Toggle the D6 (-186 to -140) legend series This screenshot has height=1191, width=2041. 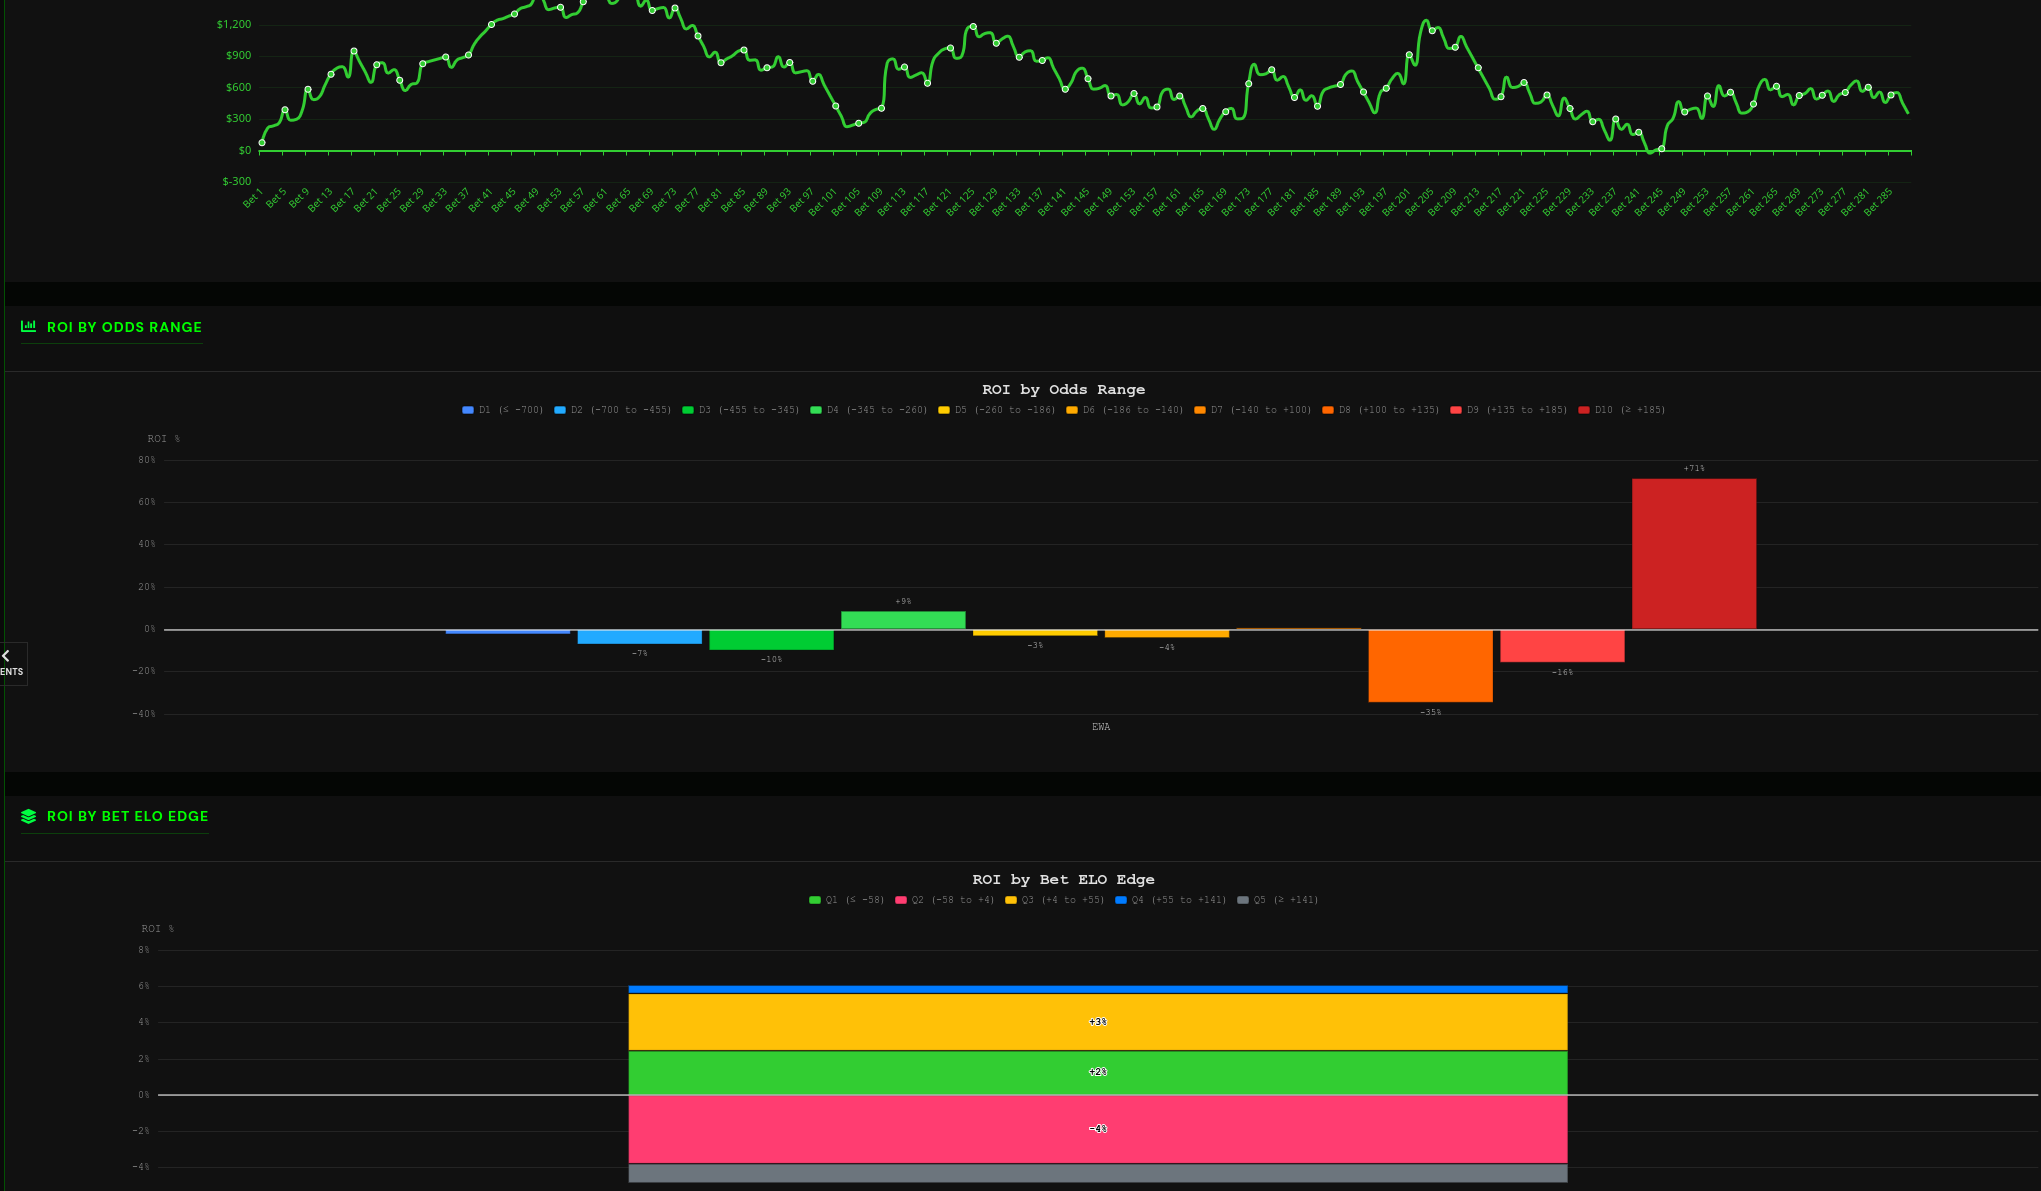(1124, 410)
